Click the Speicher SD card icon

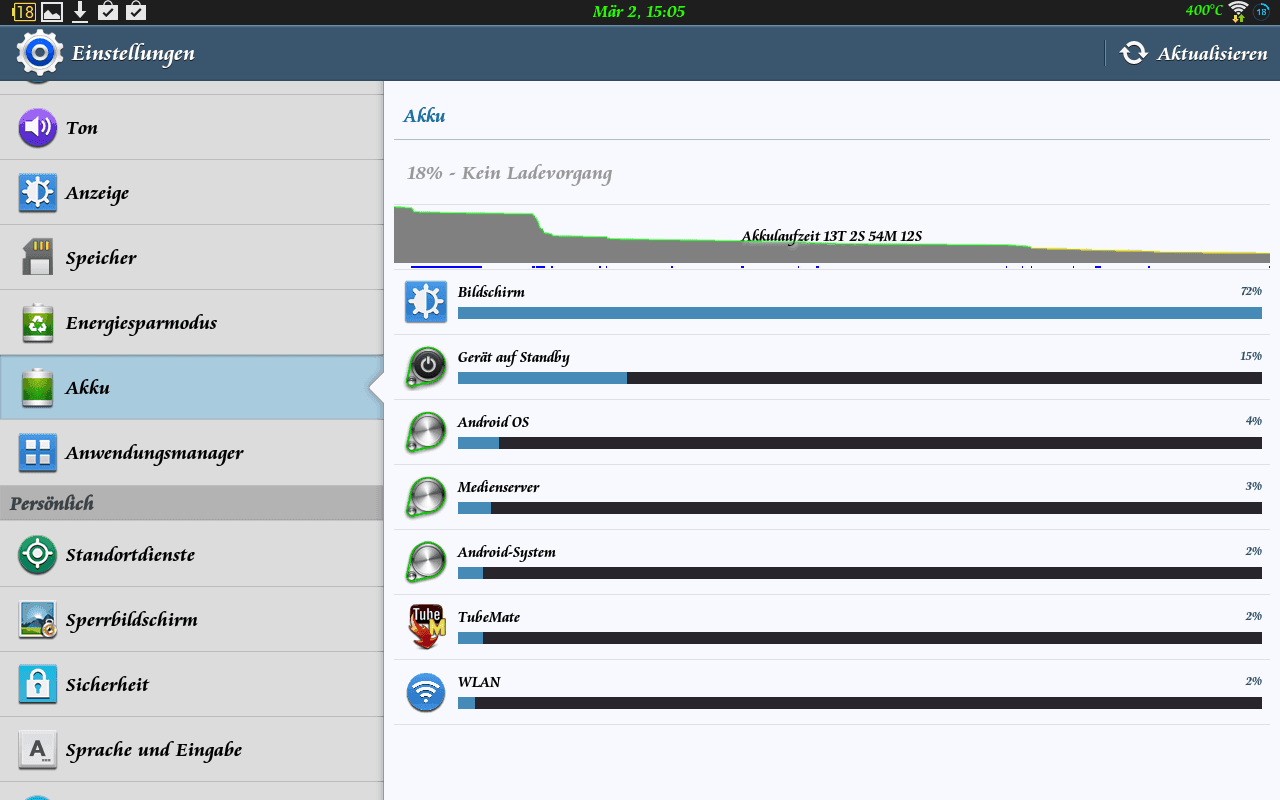pos(37,257)
